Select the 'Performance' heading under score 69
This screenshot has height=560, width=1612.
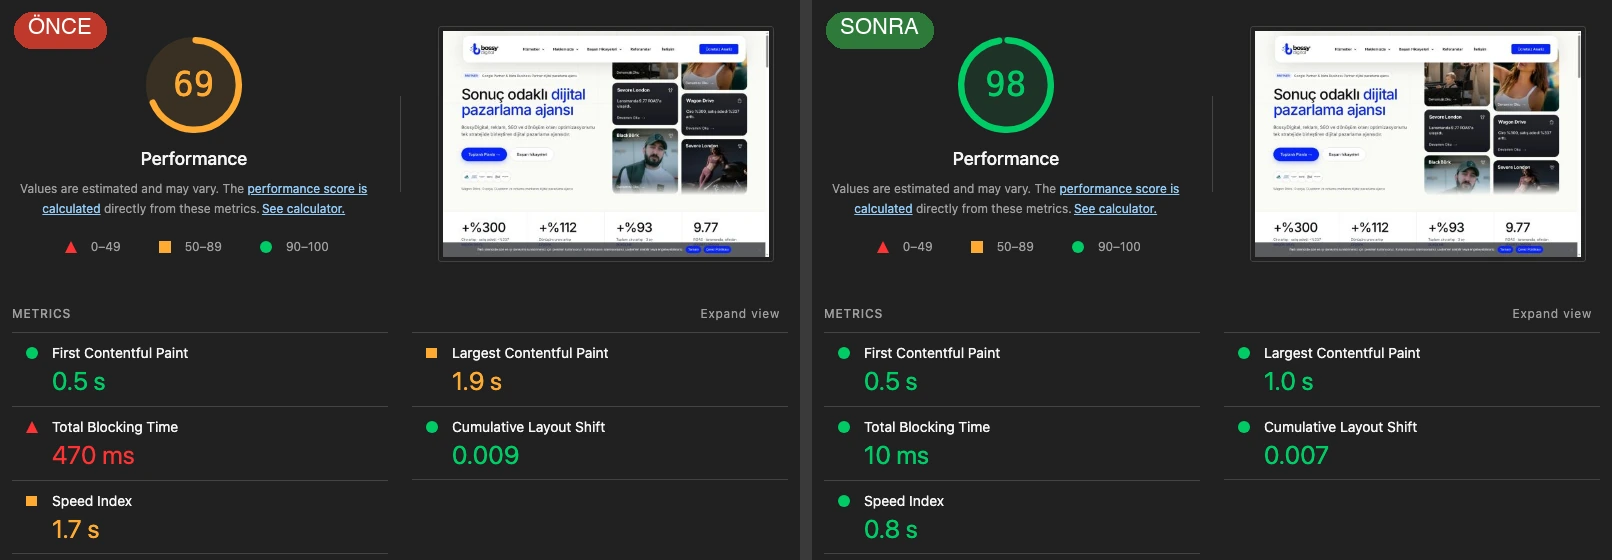click(x=194, y=159)
